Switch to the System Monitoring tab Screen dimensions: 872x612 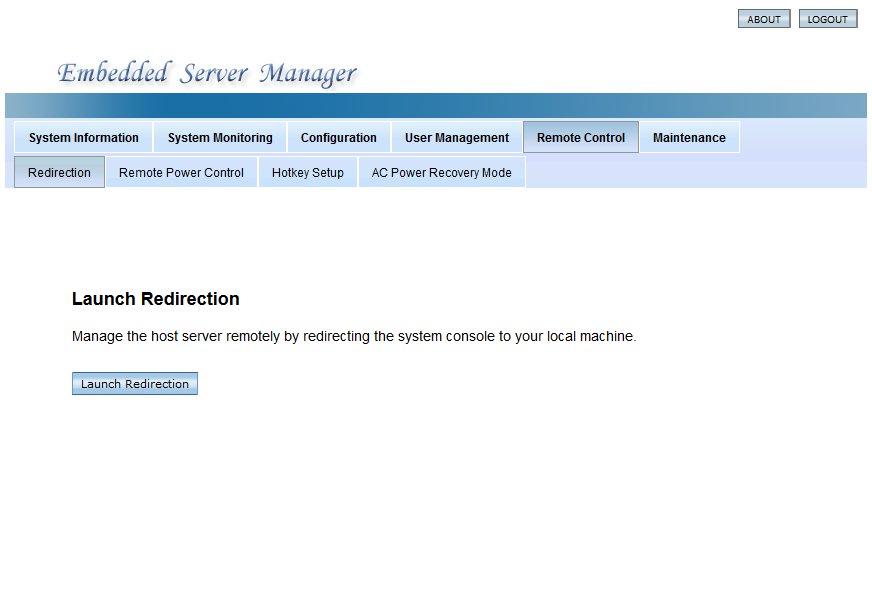pyautogui.click(x=220, y=138)
